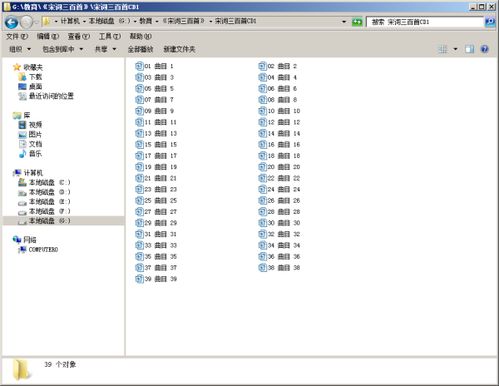Select 本地磁盘 (C:) in the navigation pane
Screen dimensions: 499x386
point(44,182)
